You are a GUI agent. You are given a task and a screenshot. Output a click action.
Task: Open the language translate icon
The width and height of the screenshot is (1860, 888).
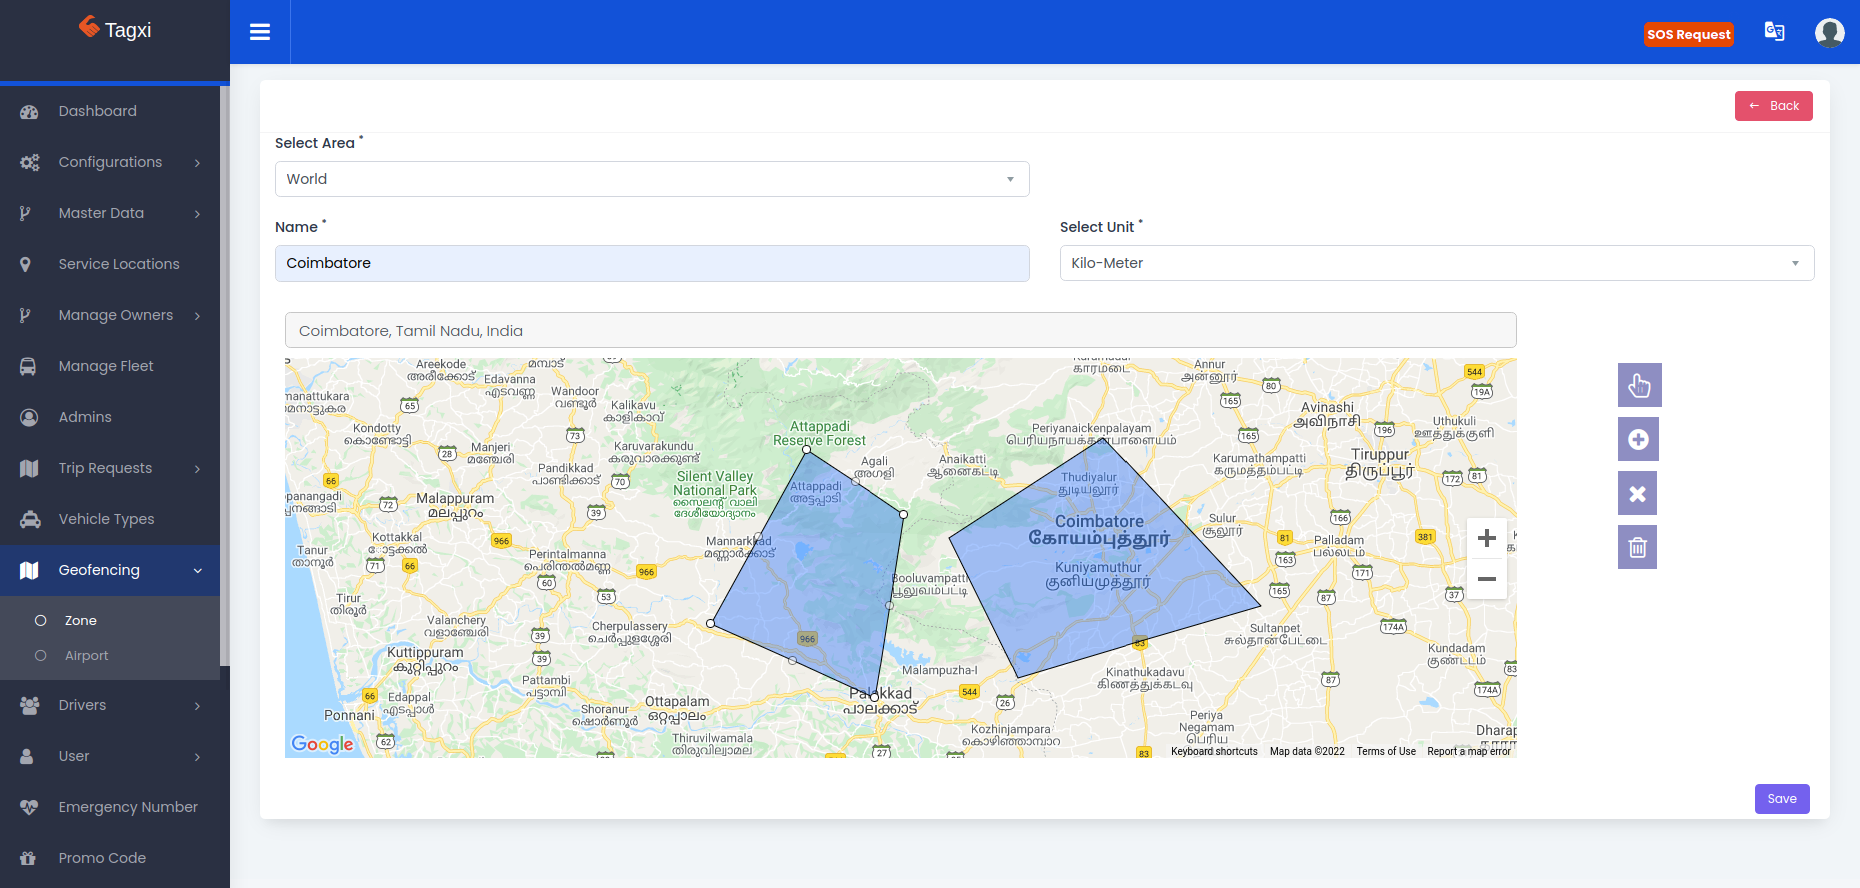(x=1774, y=32)
